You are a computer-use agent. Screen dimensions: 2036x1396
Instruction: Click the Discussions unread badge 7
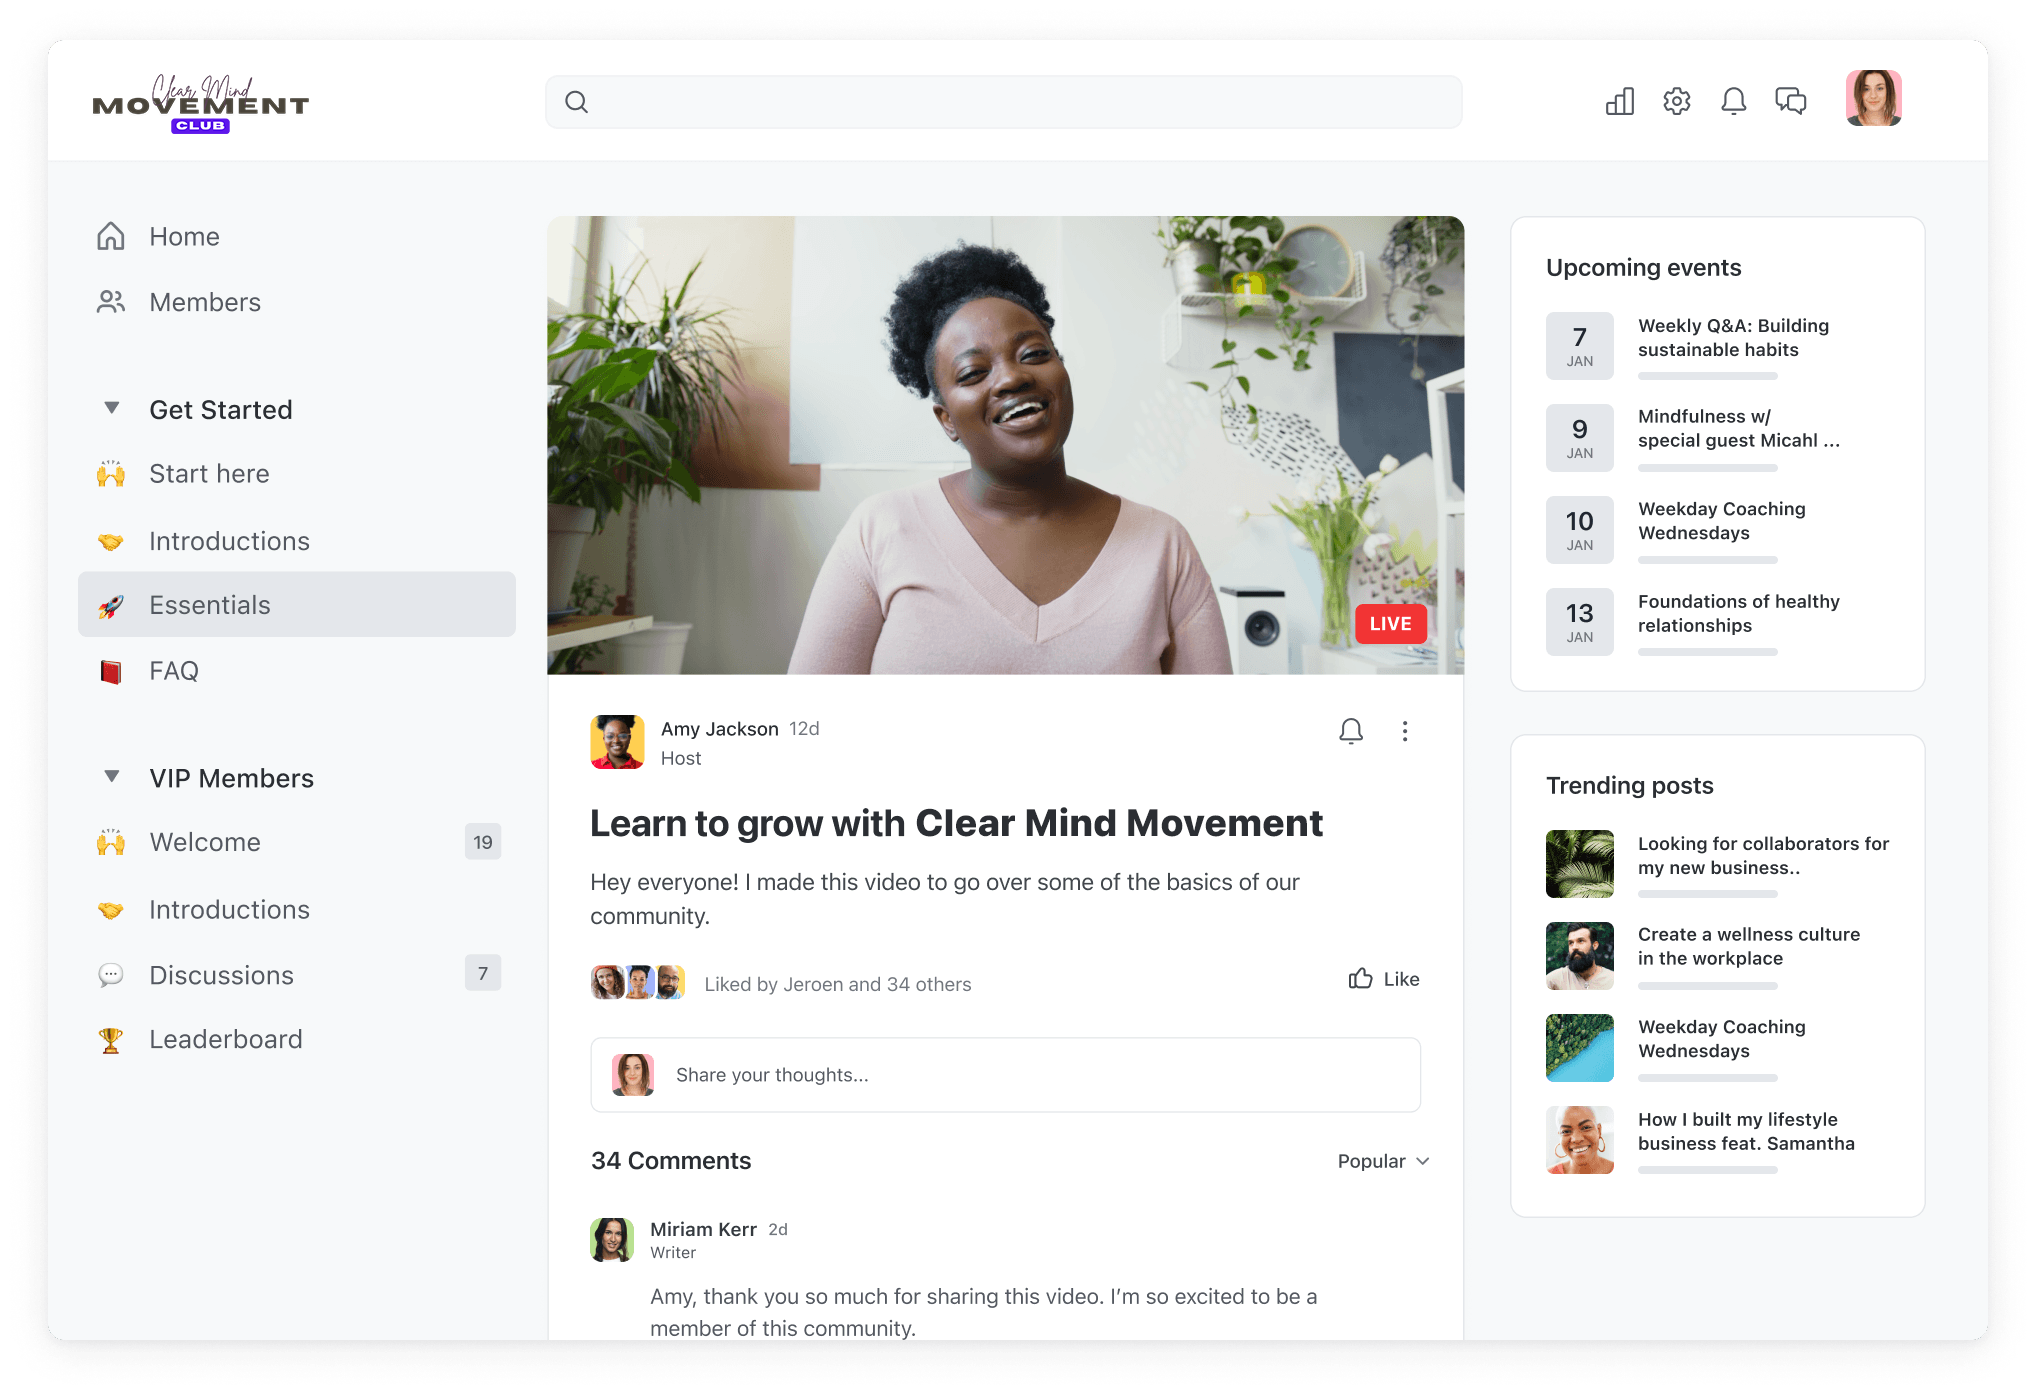point(483,973)
